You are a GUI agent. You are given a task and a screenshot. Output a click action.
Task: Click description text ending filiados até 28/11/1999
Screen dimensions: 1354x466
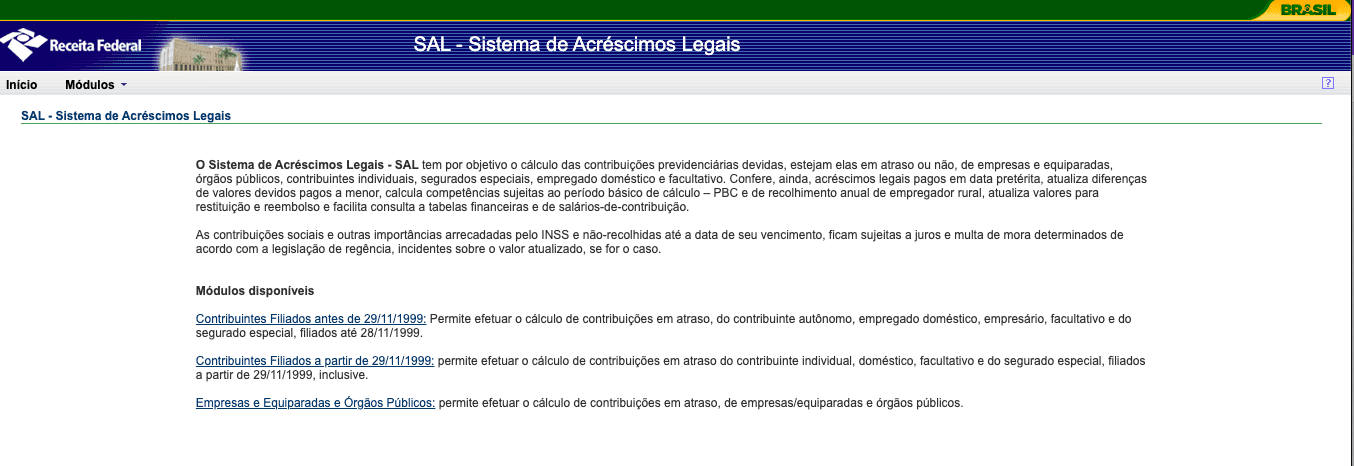click(780, 320)
